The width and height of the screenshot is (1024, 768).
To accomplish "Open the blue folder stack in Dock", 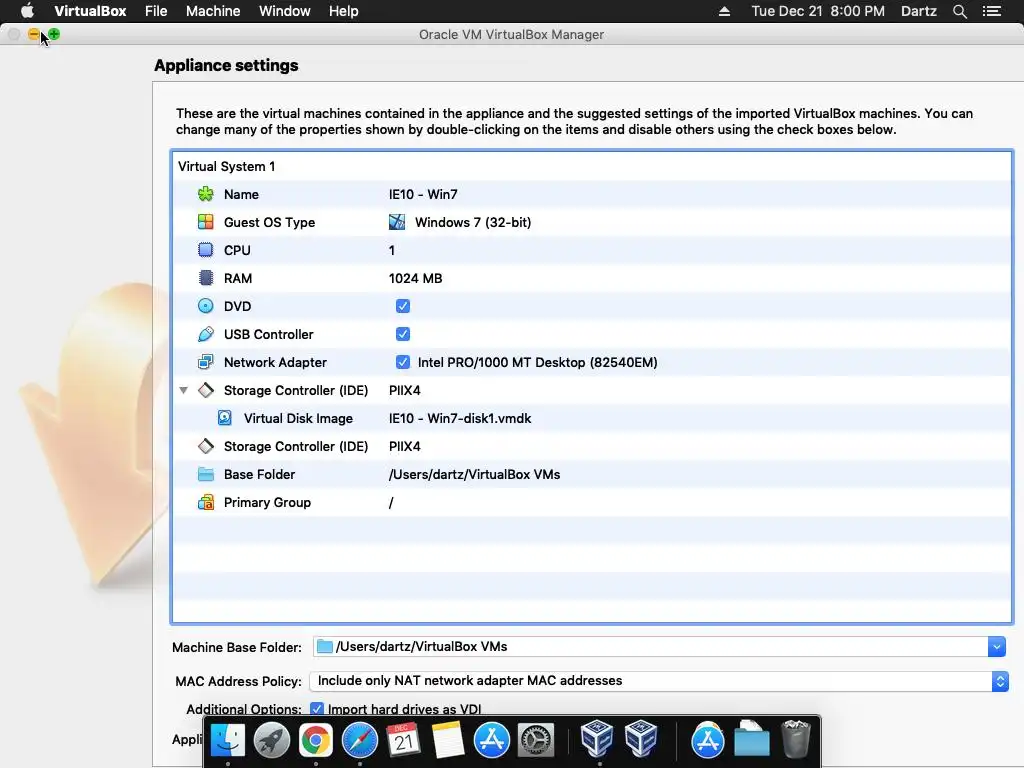I will pyautogui.click(x=752, y=739).
